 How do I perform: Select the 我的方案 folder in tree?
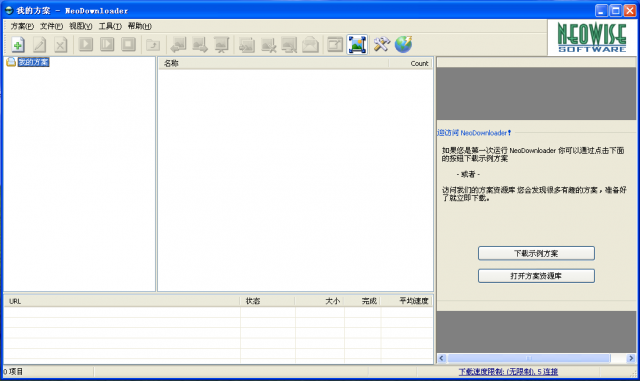[x=33, y=62]
